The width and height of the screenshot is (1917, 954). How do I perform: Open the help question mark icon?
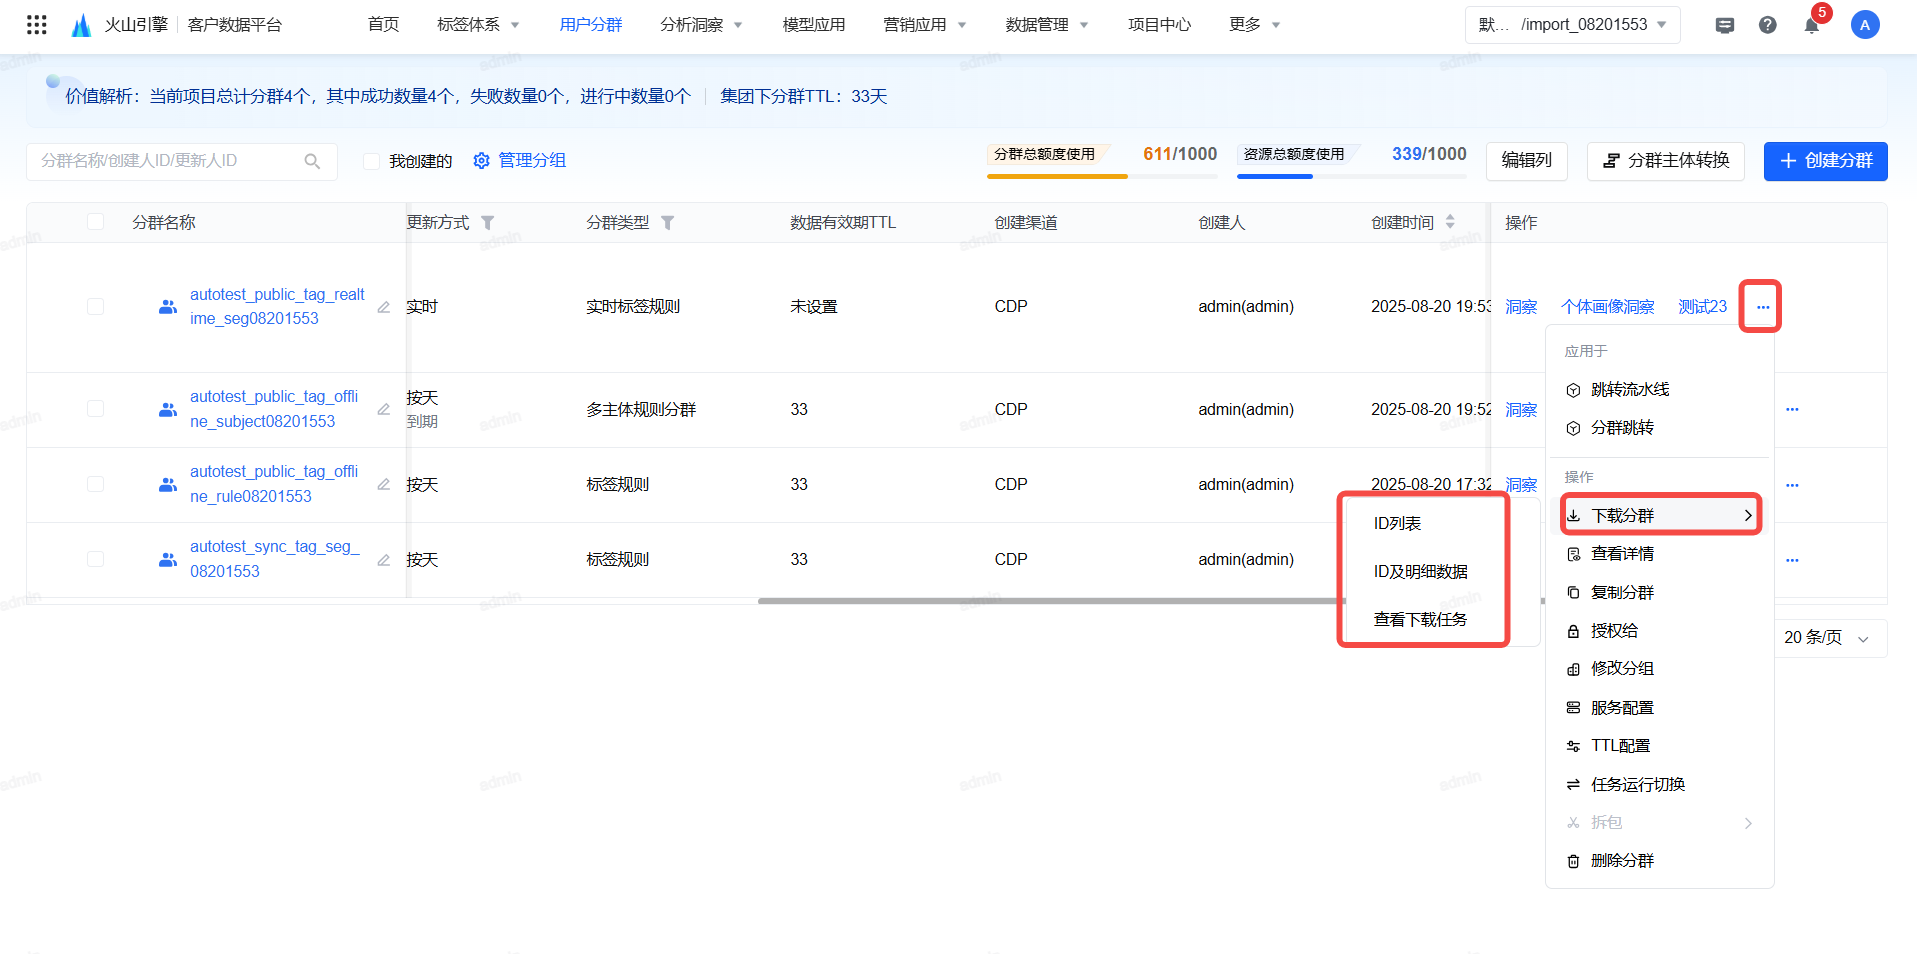point(1767,25)
